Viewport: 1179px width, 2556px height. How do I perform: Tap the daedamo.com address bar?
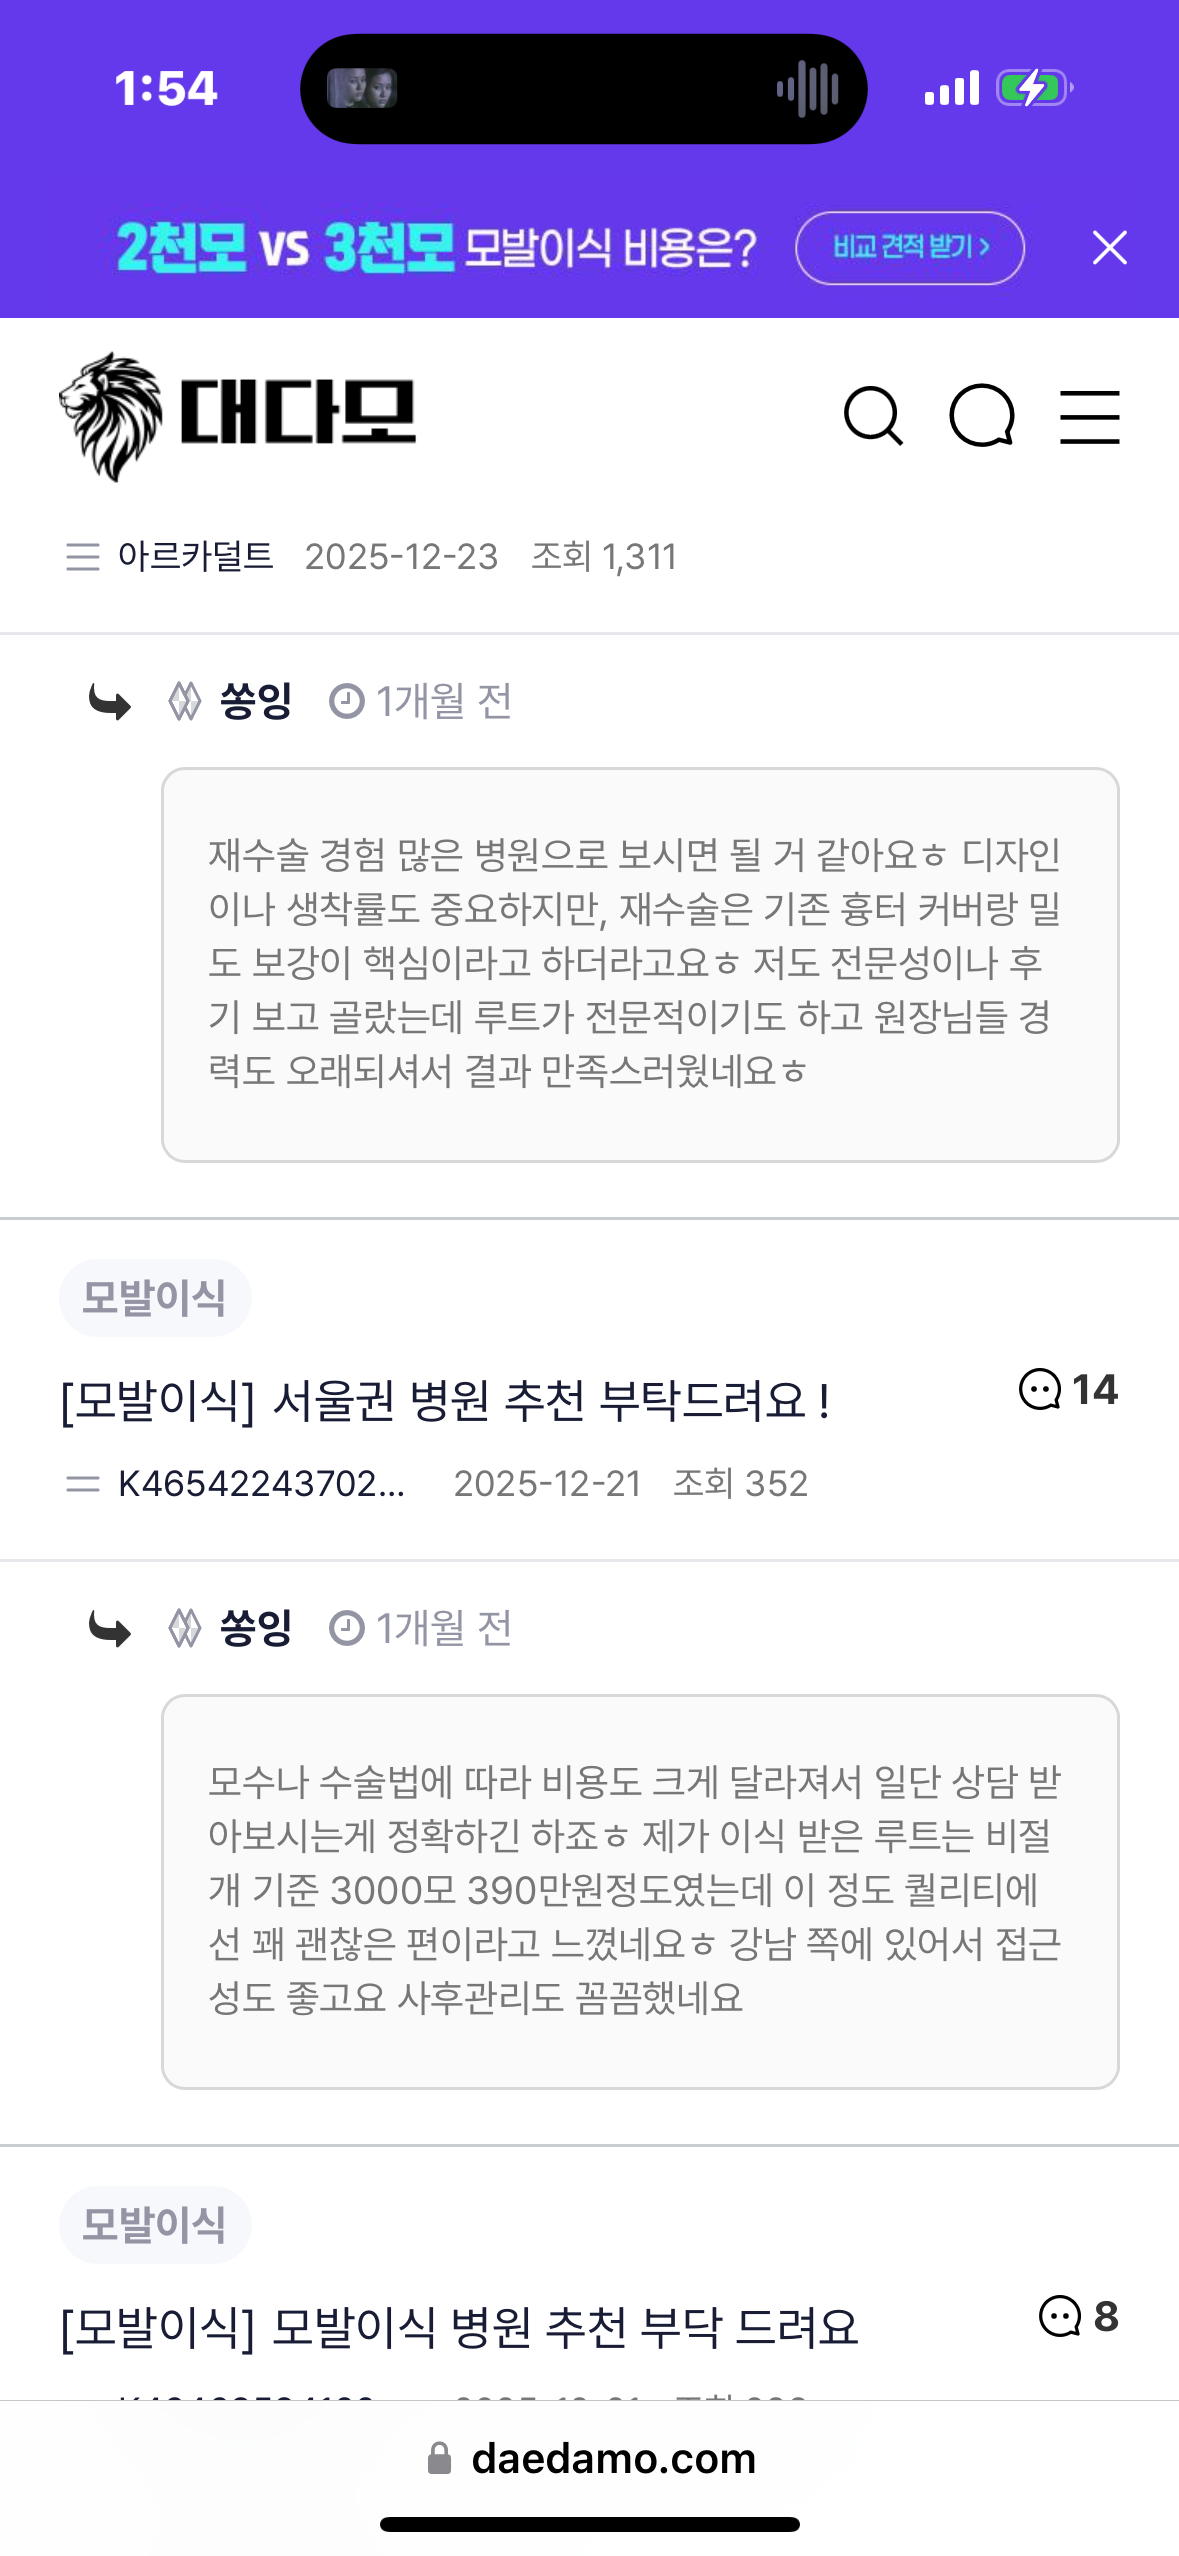click(x=590, y=2458)
